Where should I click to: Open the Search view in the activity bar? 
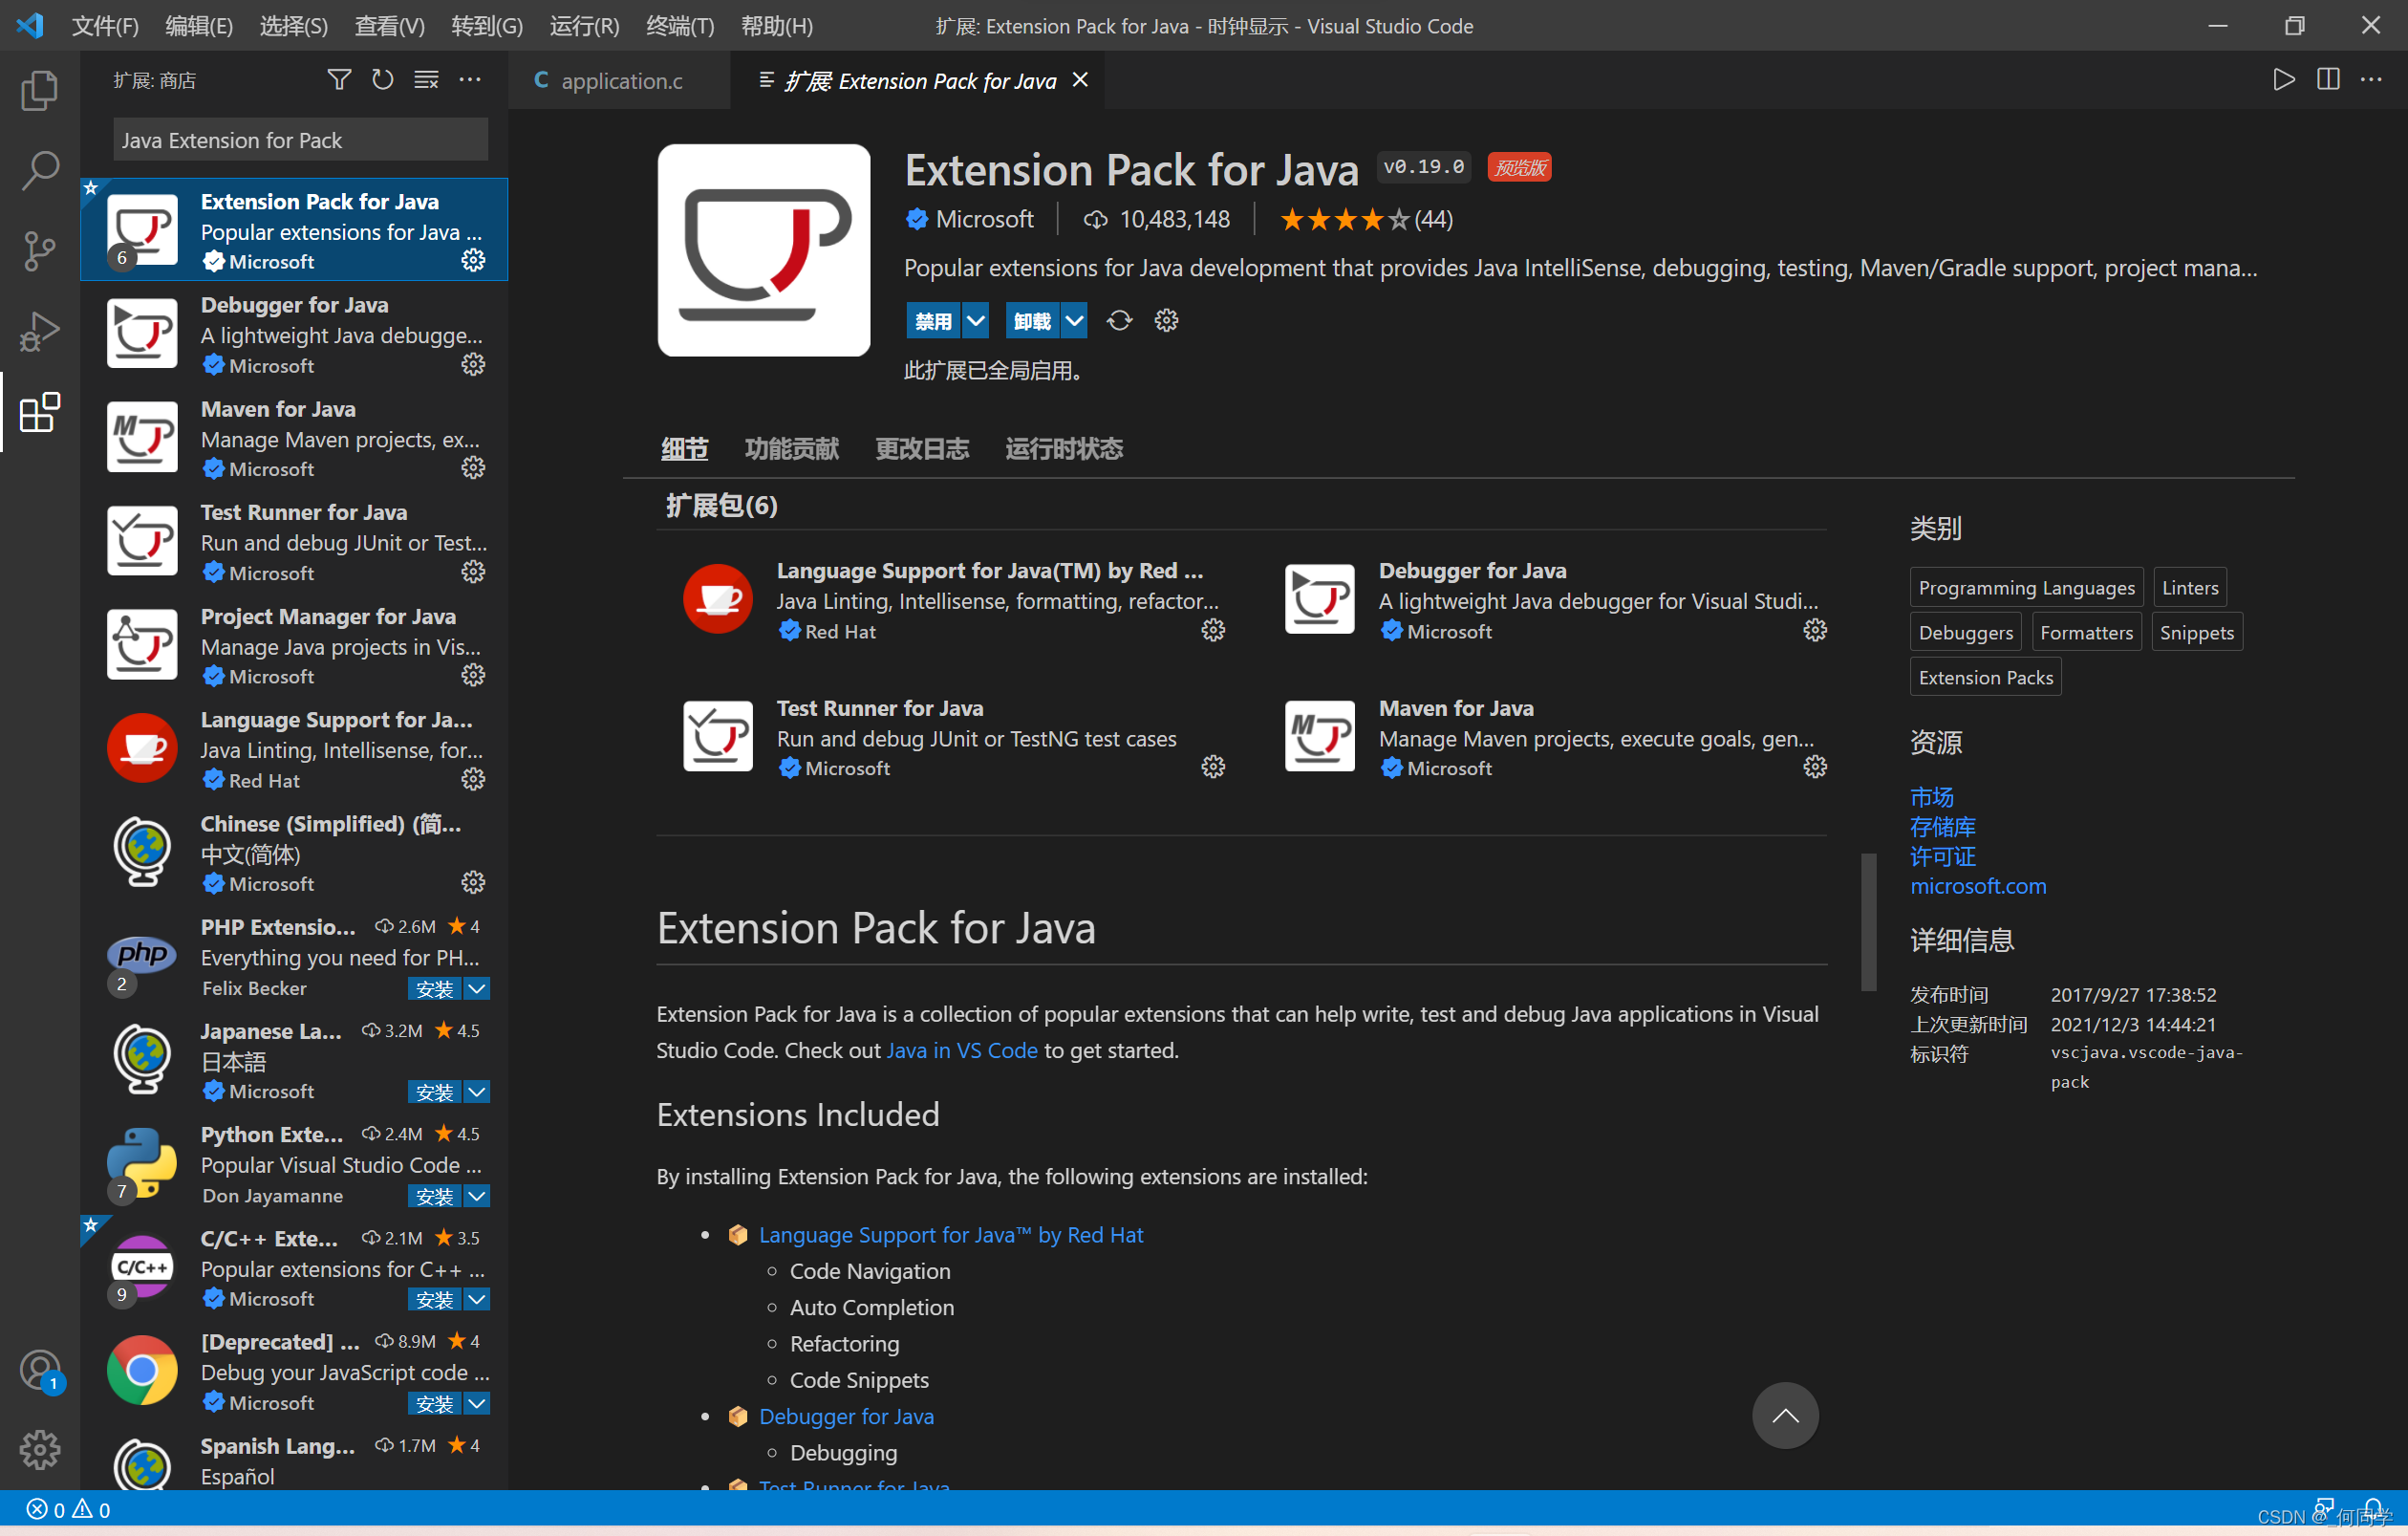click(40, 170)
